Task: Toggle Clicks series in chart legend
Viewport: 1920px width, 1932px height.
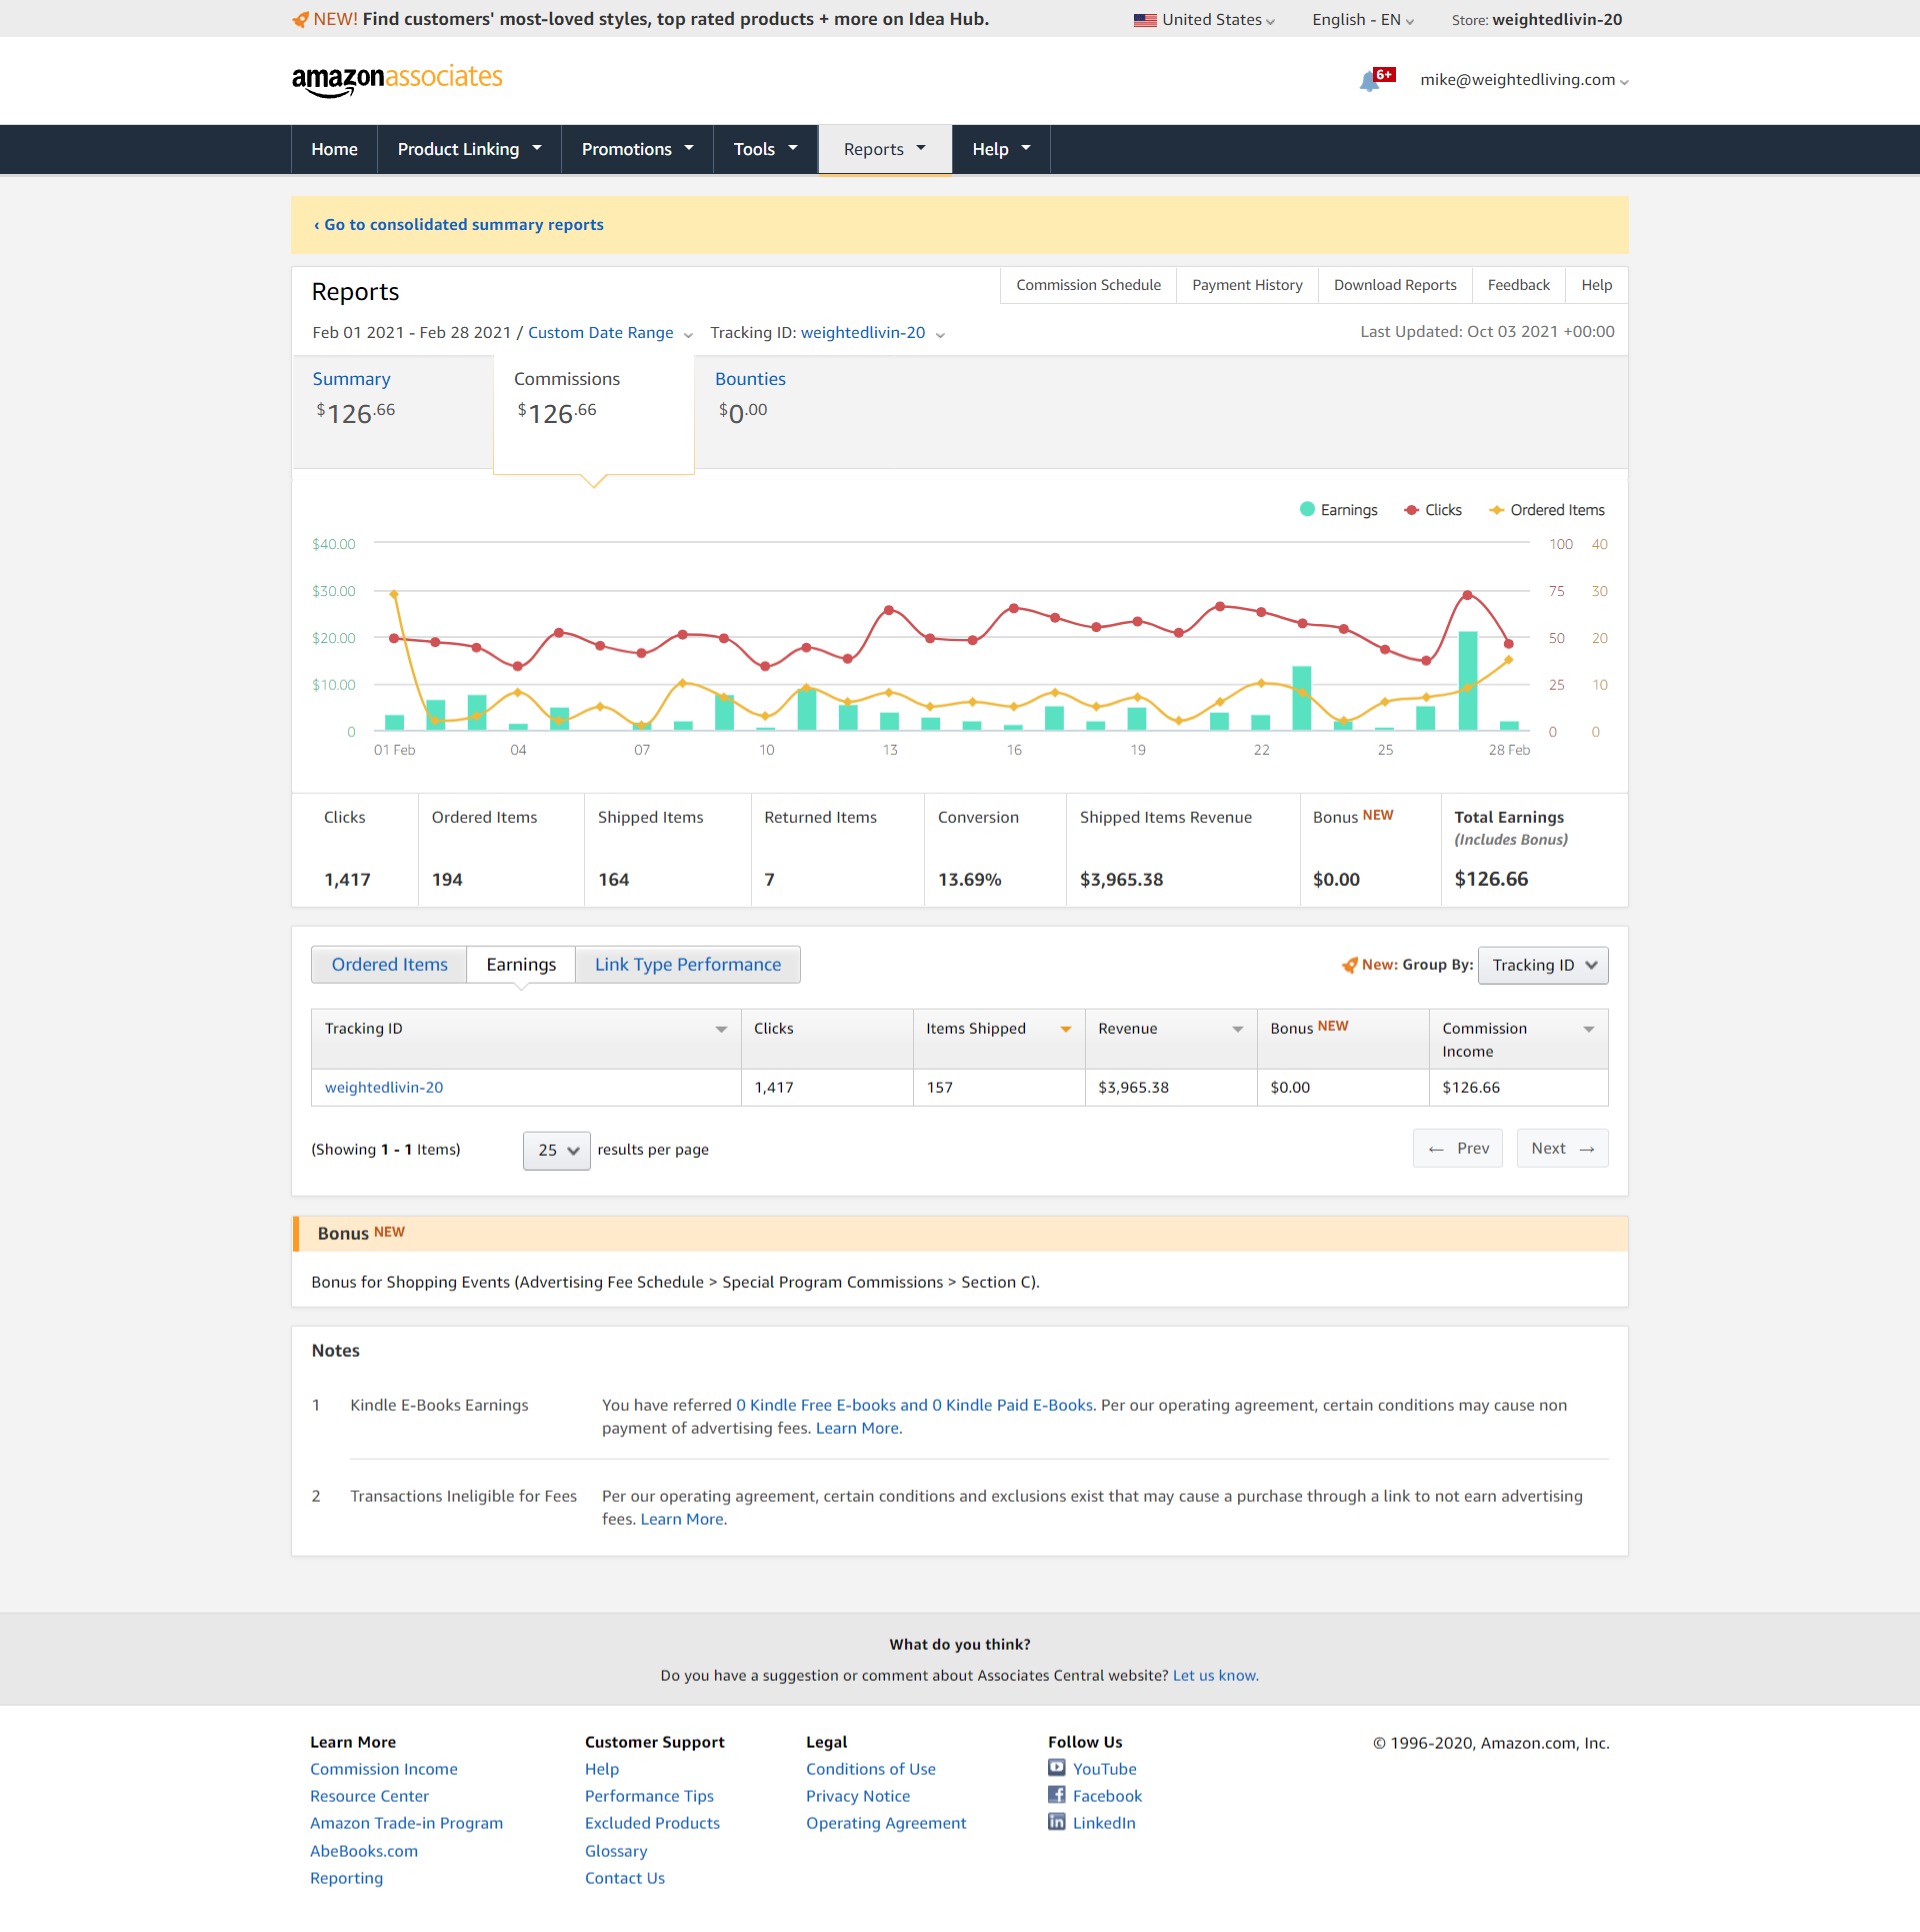Action: (1432, 510)
